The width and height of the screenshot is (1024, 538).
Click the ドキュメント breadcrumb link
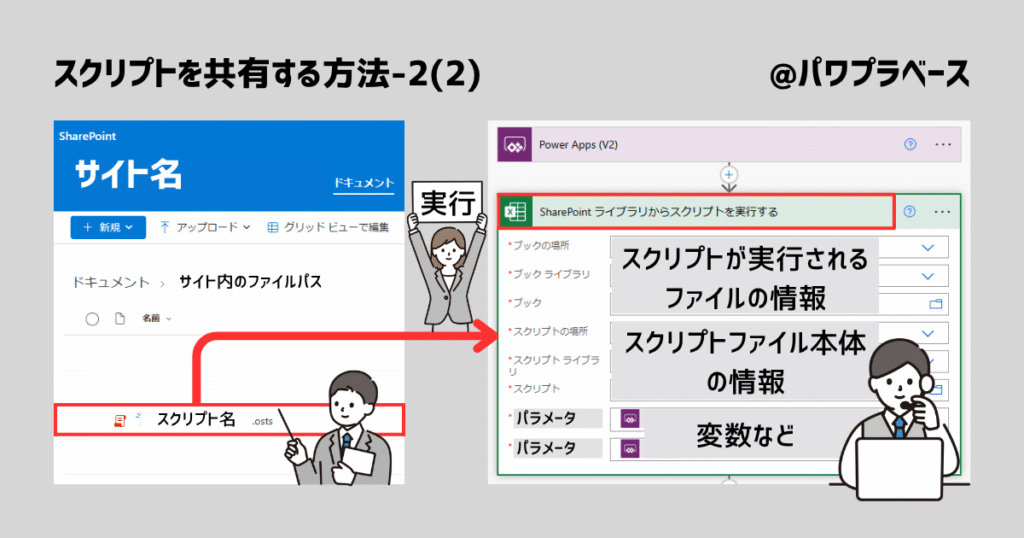point(111,282)
